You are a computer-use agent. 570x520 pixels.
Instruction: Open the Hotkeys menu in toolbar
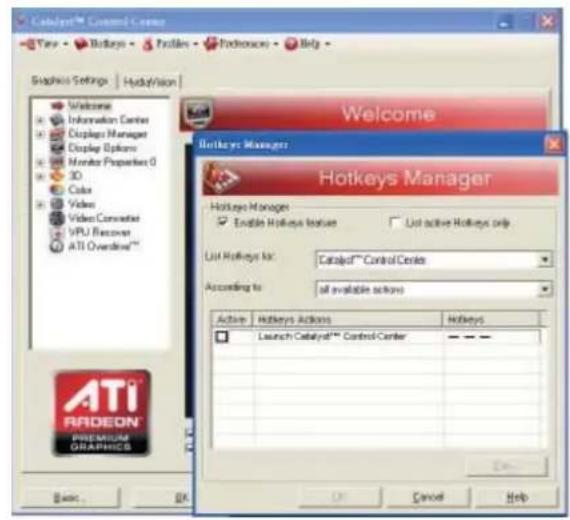pyautogui.click(x=104, y=44)
